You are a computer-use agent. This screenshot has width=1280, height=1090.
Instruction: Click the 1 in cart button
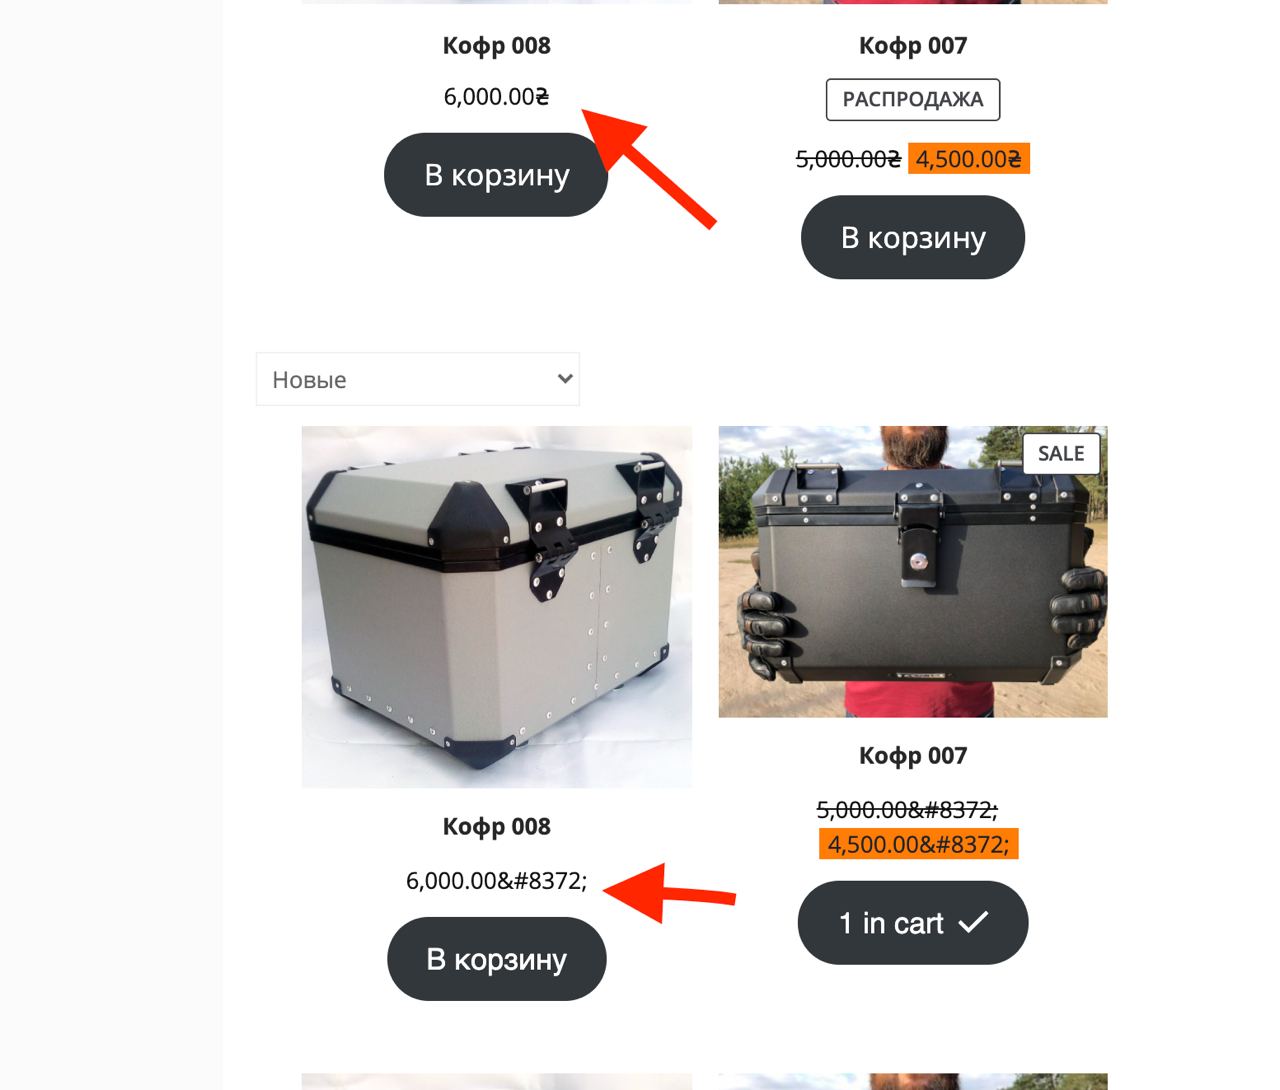[x=913, y=923]
